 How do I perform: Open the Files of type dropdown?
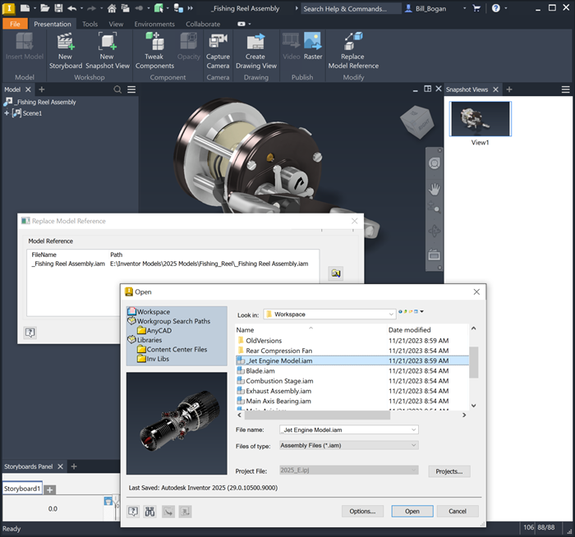coord(349,445)
